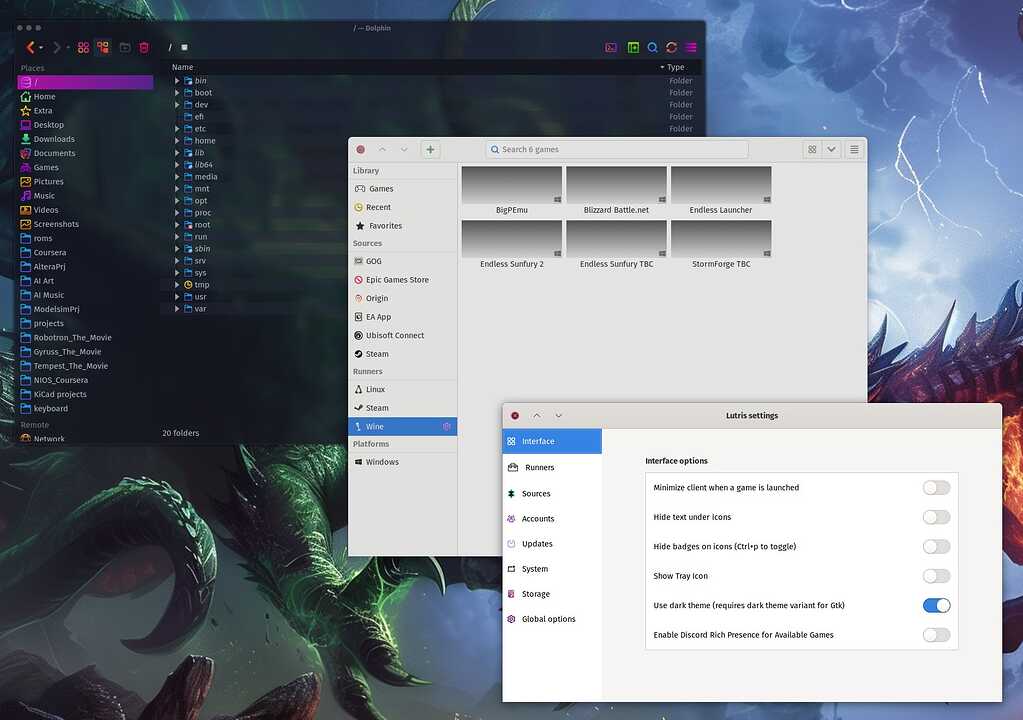Switch to the Storage settings section
Image resolution: width=1023 pixels, height=720 pixels.
pyautogui.click(x=536, y=593)
